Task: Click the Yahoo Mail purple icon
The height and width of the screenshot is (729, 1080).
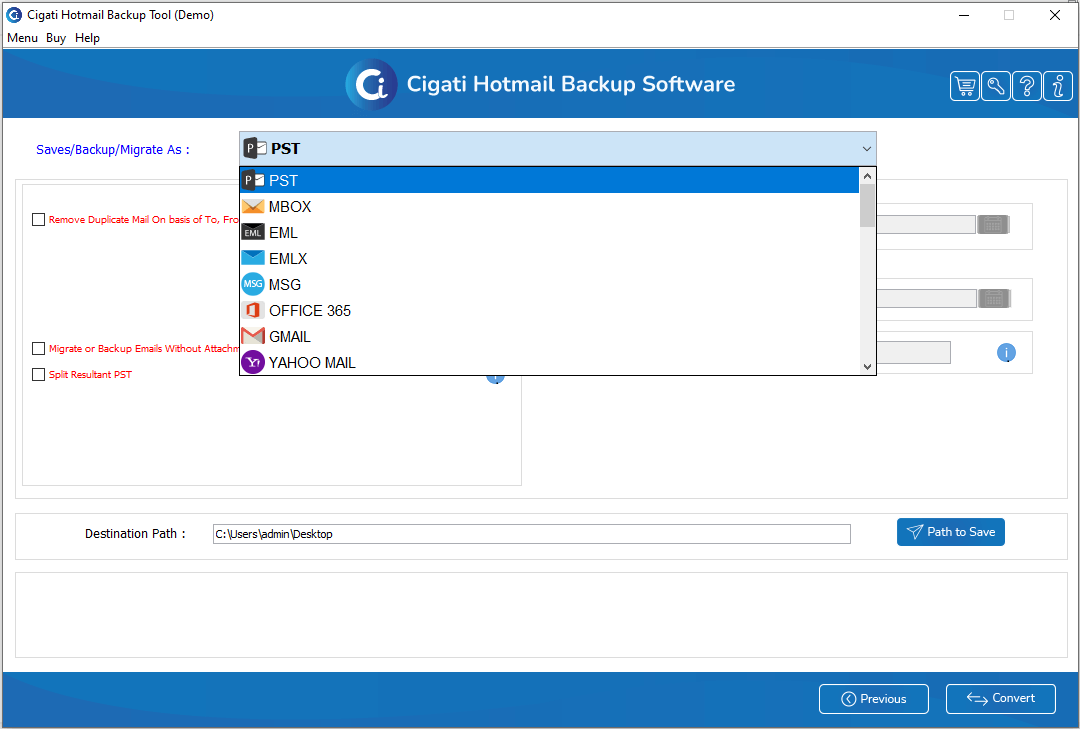Action: click(253, 362)
